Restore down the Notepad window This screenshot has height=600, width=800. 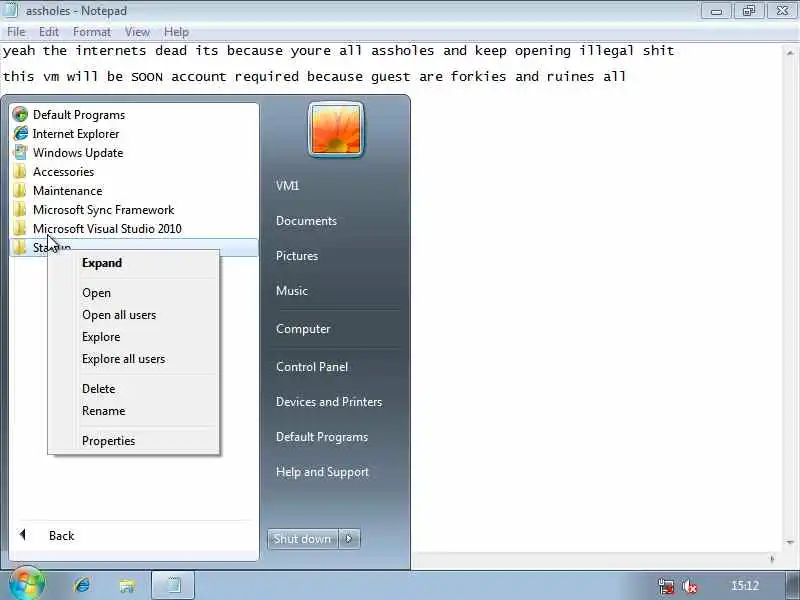[x=748, y=11]
